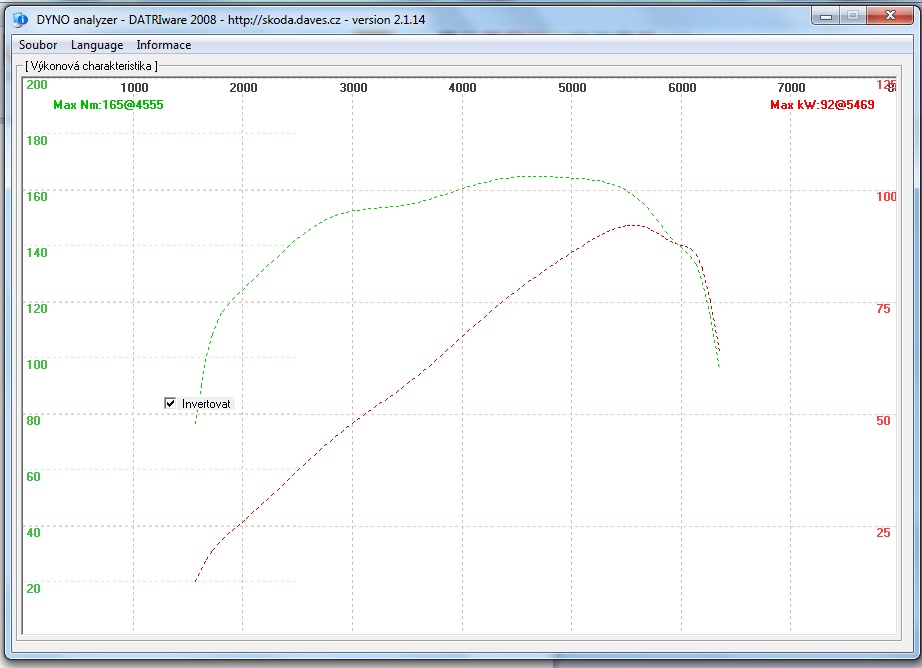Click the green 20 torque axis label
This screenshot has height=668, width=922.
[33, 588]
